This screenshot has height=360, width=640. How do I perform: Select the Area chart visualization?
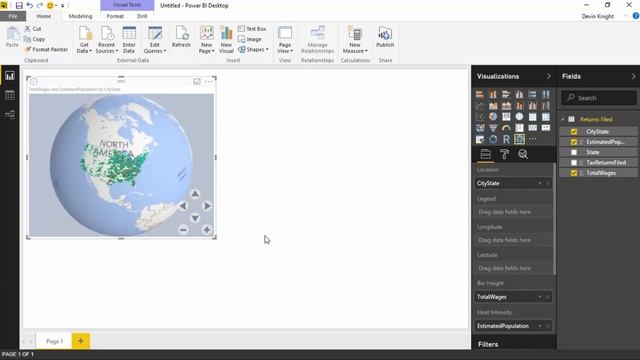493,106
